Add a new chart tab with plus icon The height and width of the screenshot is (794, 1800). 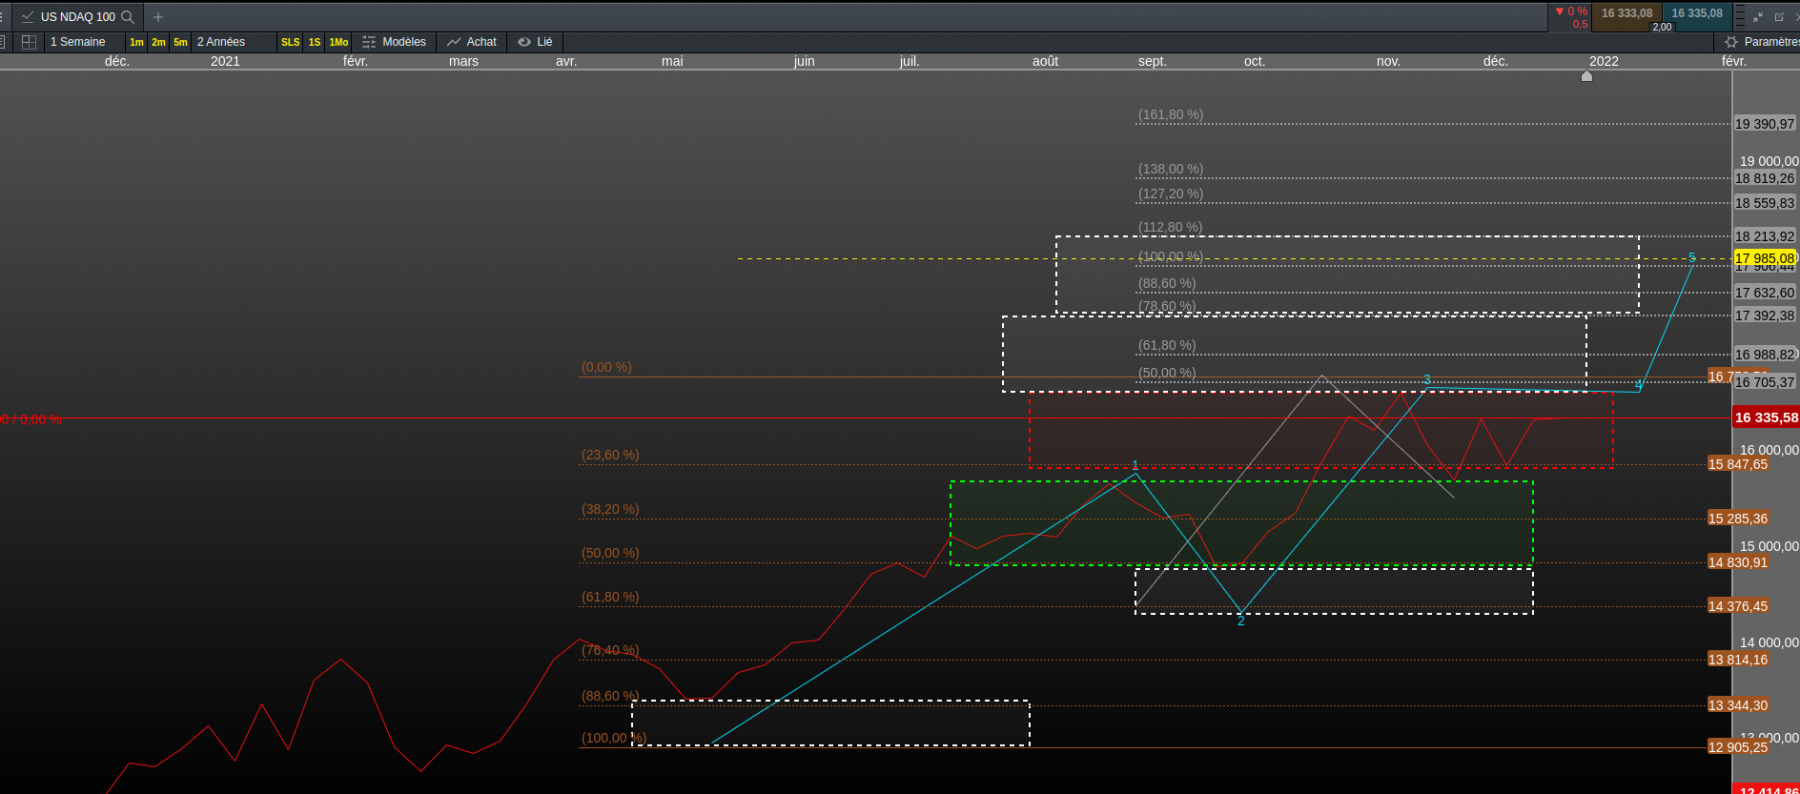[x=158, y=17]
